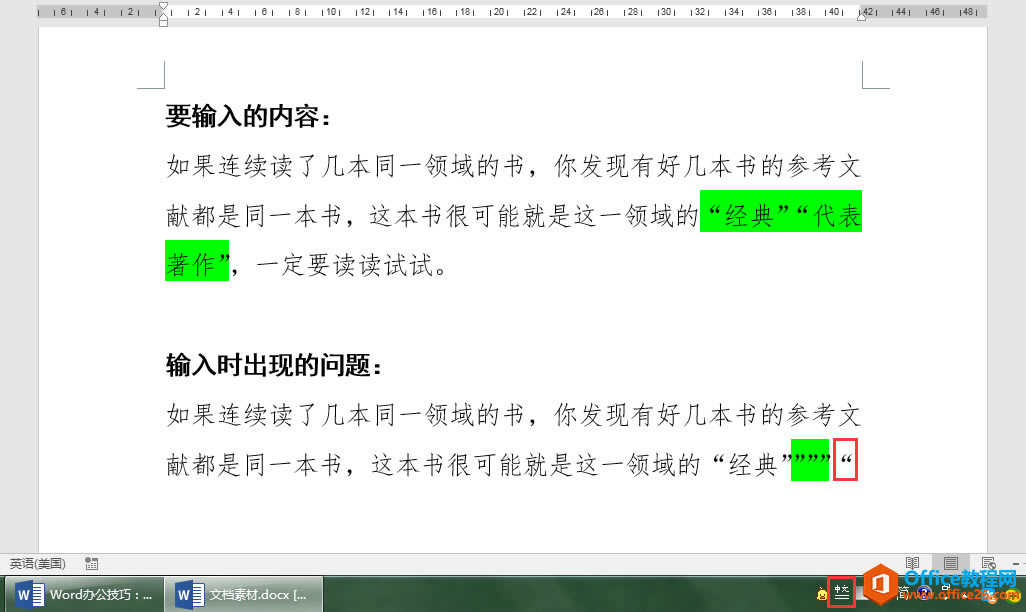
Task: Click the text 一定要读读试试。
Action: click(x=352, y=265)
